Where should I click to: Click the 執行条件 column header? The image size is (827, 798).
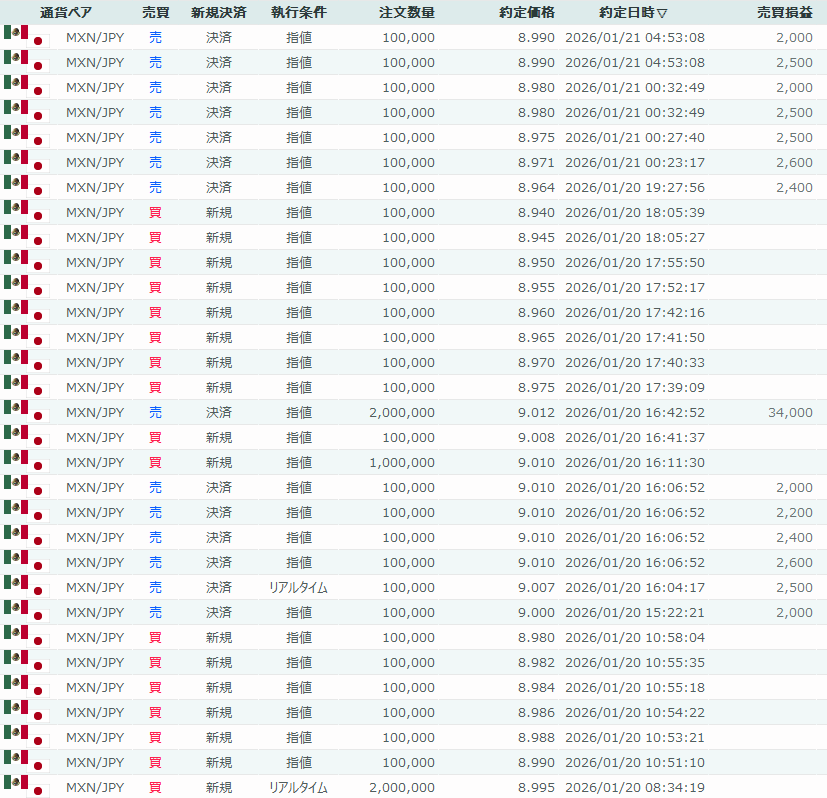coord(298,13)
